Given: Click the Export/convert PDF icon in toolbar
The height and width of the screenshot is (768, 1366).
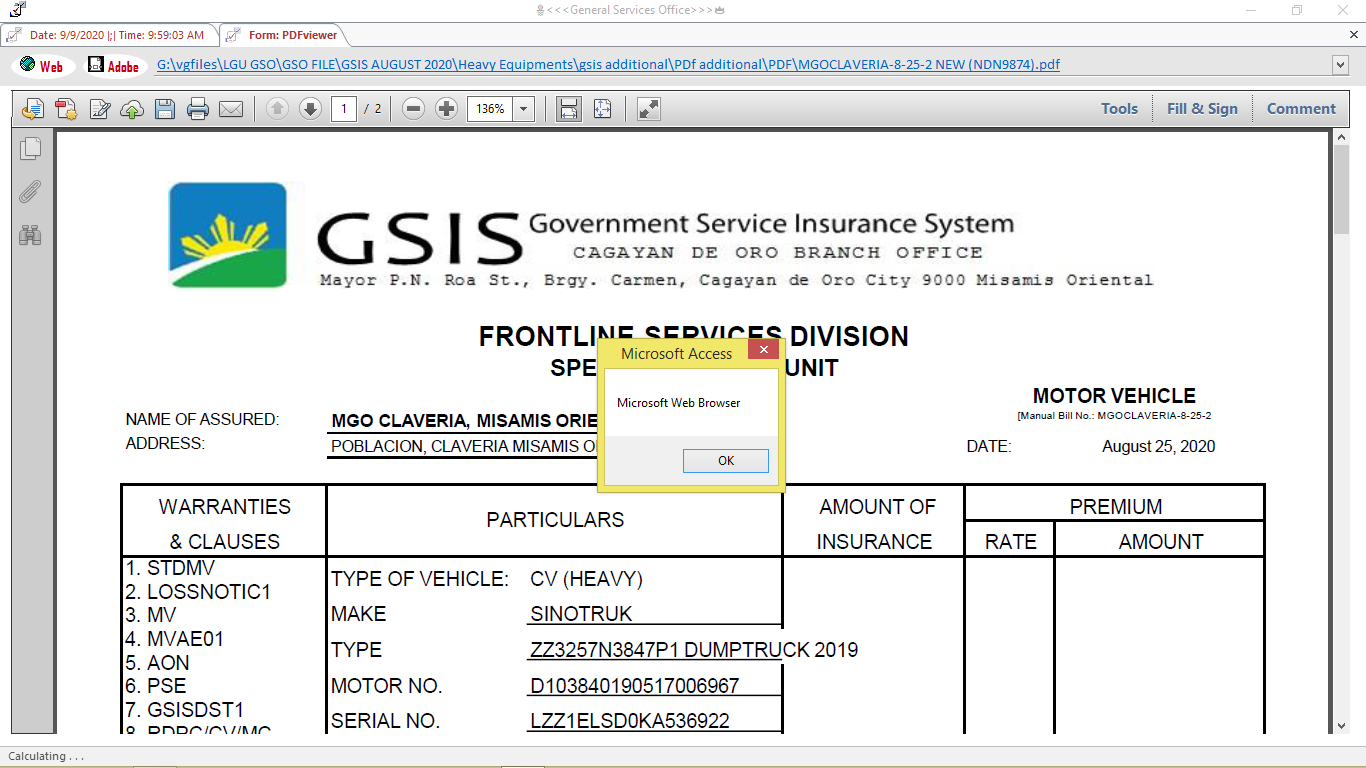Looking at the screenshot, I should point(33,109).
